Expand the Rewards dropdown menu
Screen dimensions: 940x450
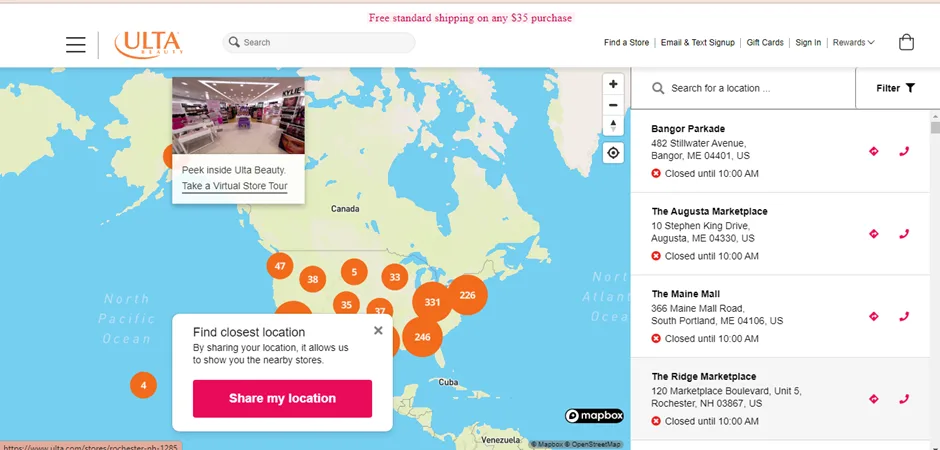coord(853,43)
